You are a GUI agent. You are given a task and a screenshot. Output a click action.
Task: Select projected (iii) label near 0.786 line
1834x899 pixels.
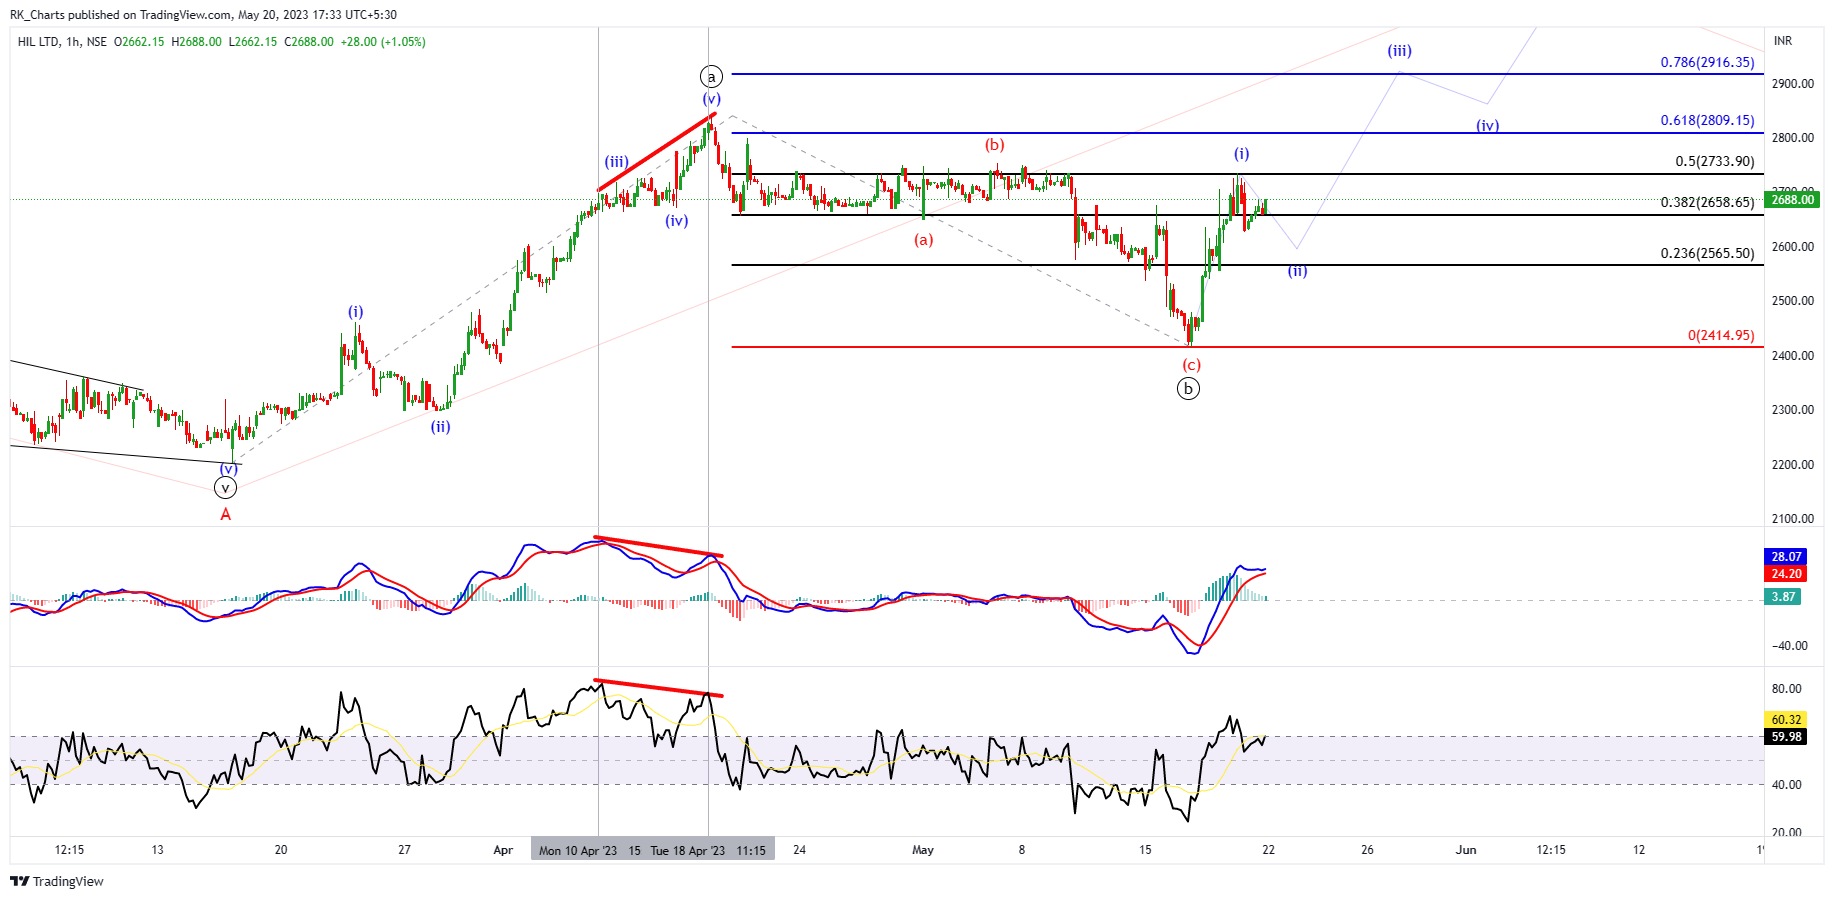1399,50
